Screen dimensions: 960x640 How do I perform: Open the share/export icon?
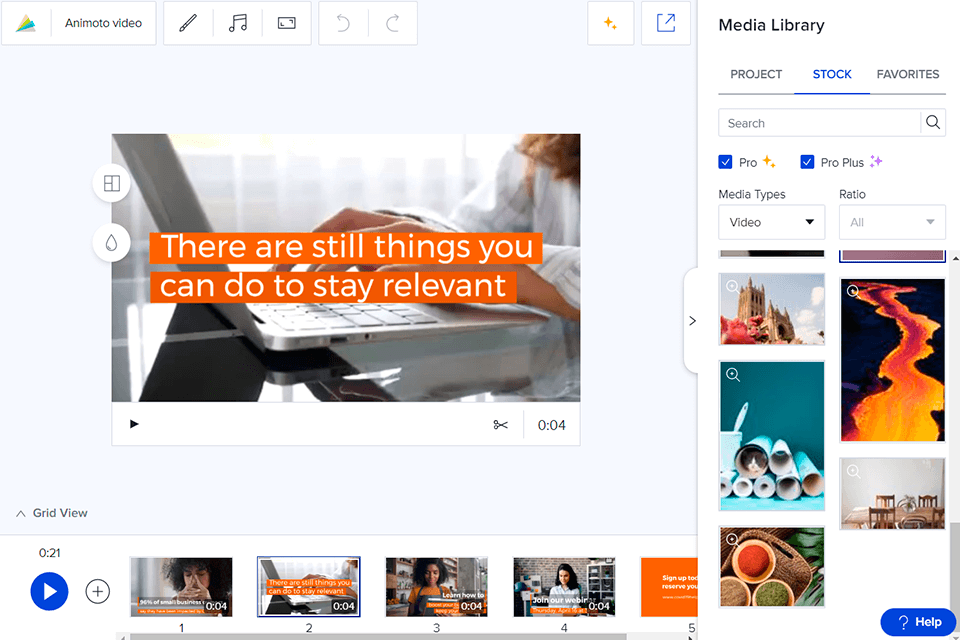(666, 23)
